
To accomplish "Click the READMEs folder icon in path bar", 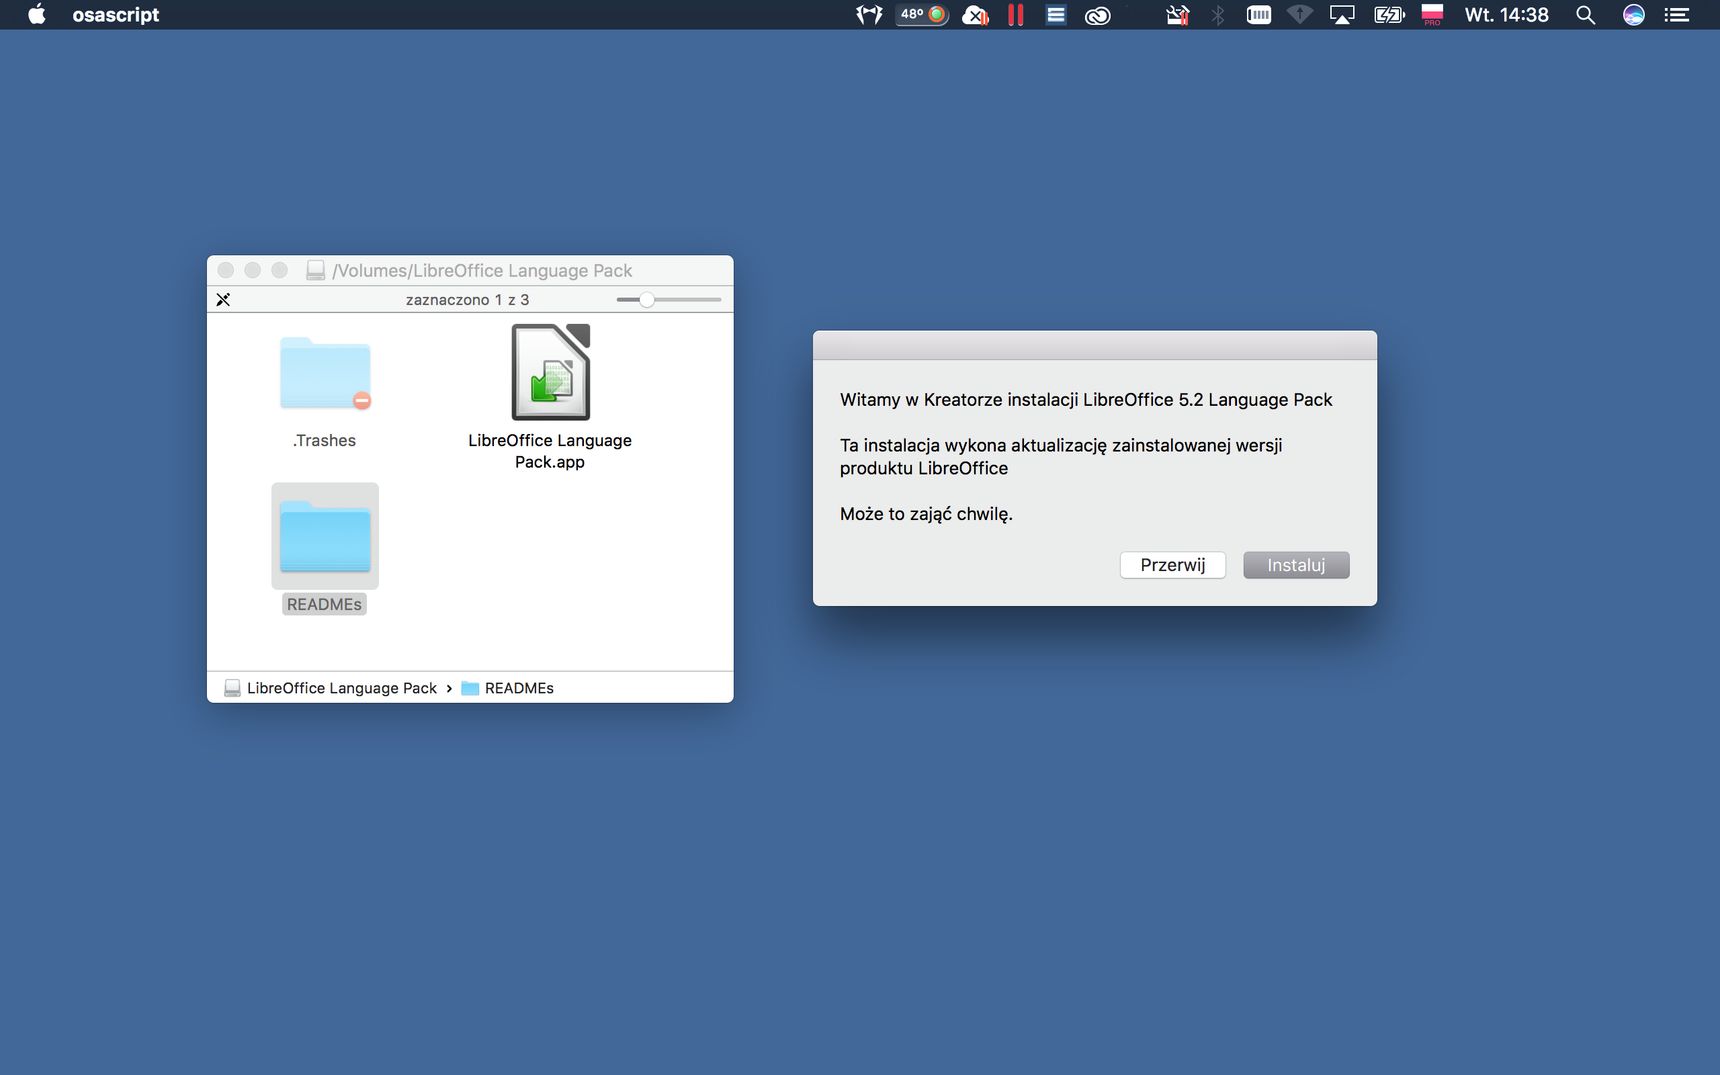I will pyautogui.click(x=470, y=688).
